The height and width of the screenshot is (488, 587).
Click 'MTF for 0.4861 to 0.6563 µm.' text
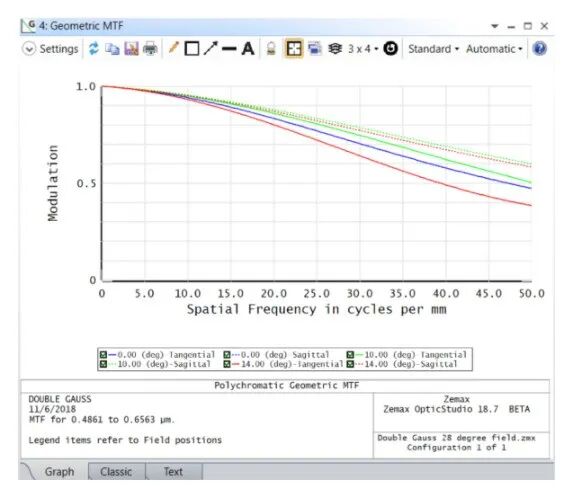click(x=101, y=420)
